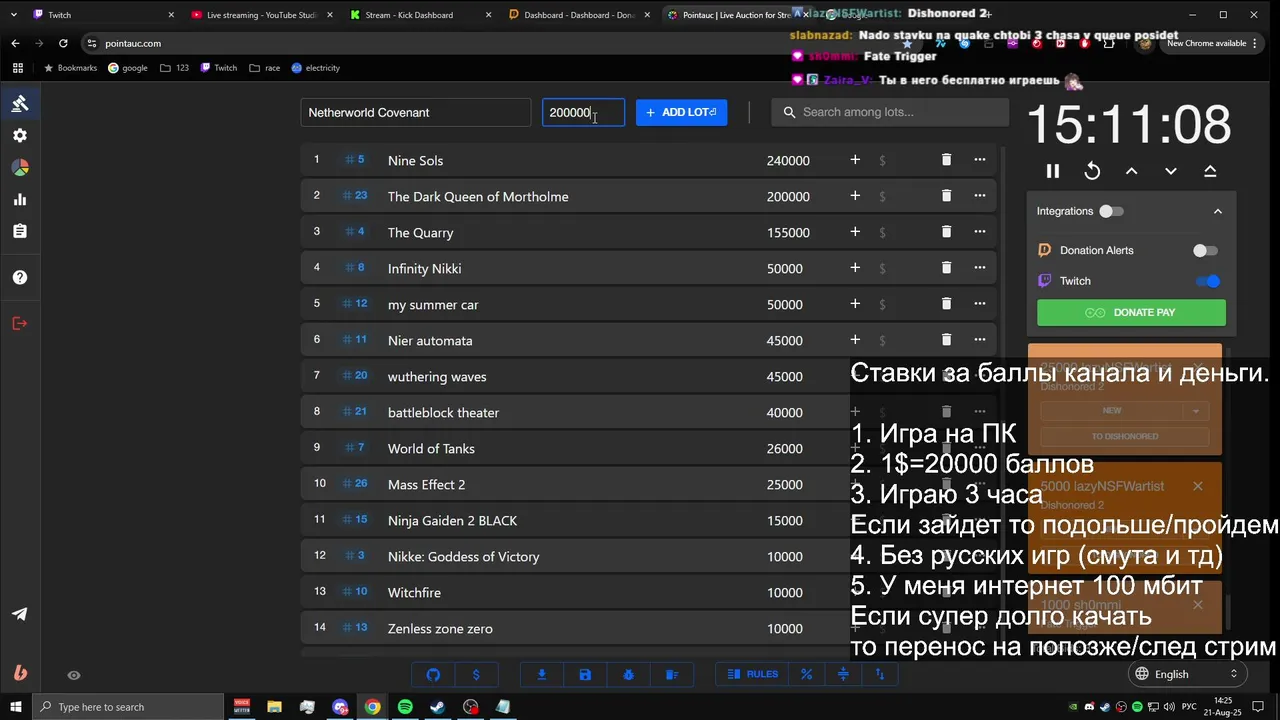Collapse the Integrations panel chevron
The image size is (1280, 720).
(1218, 211)
